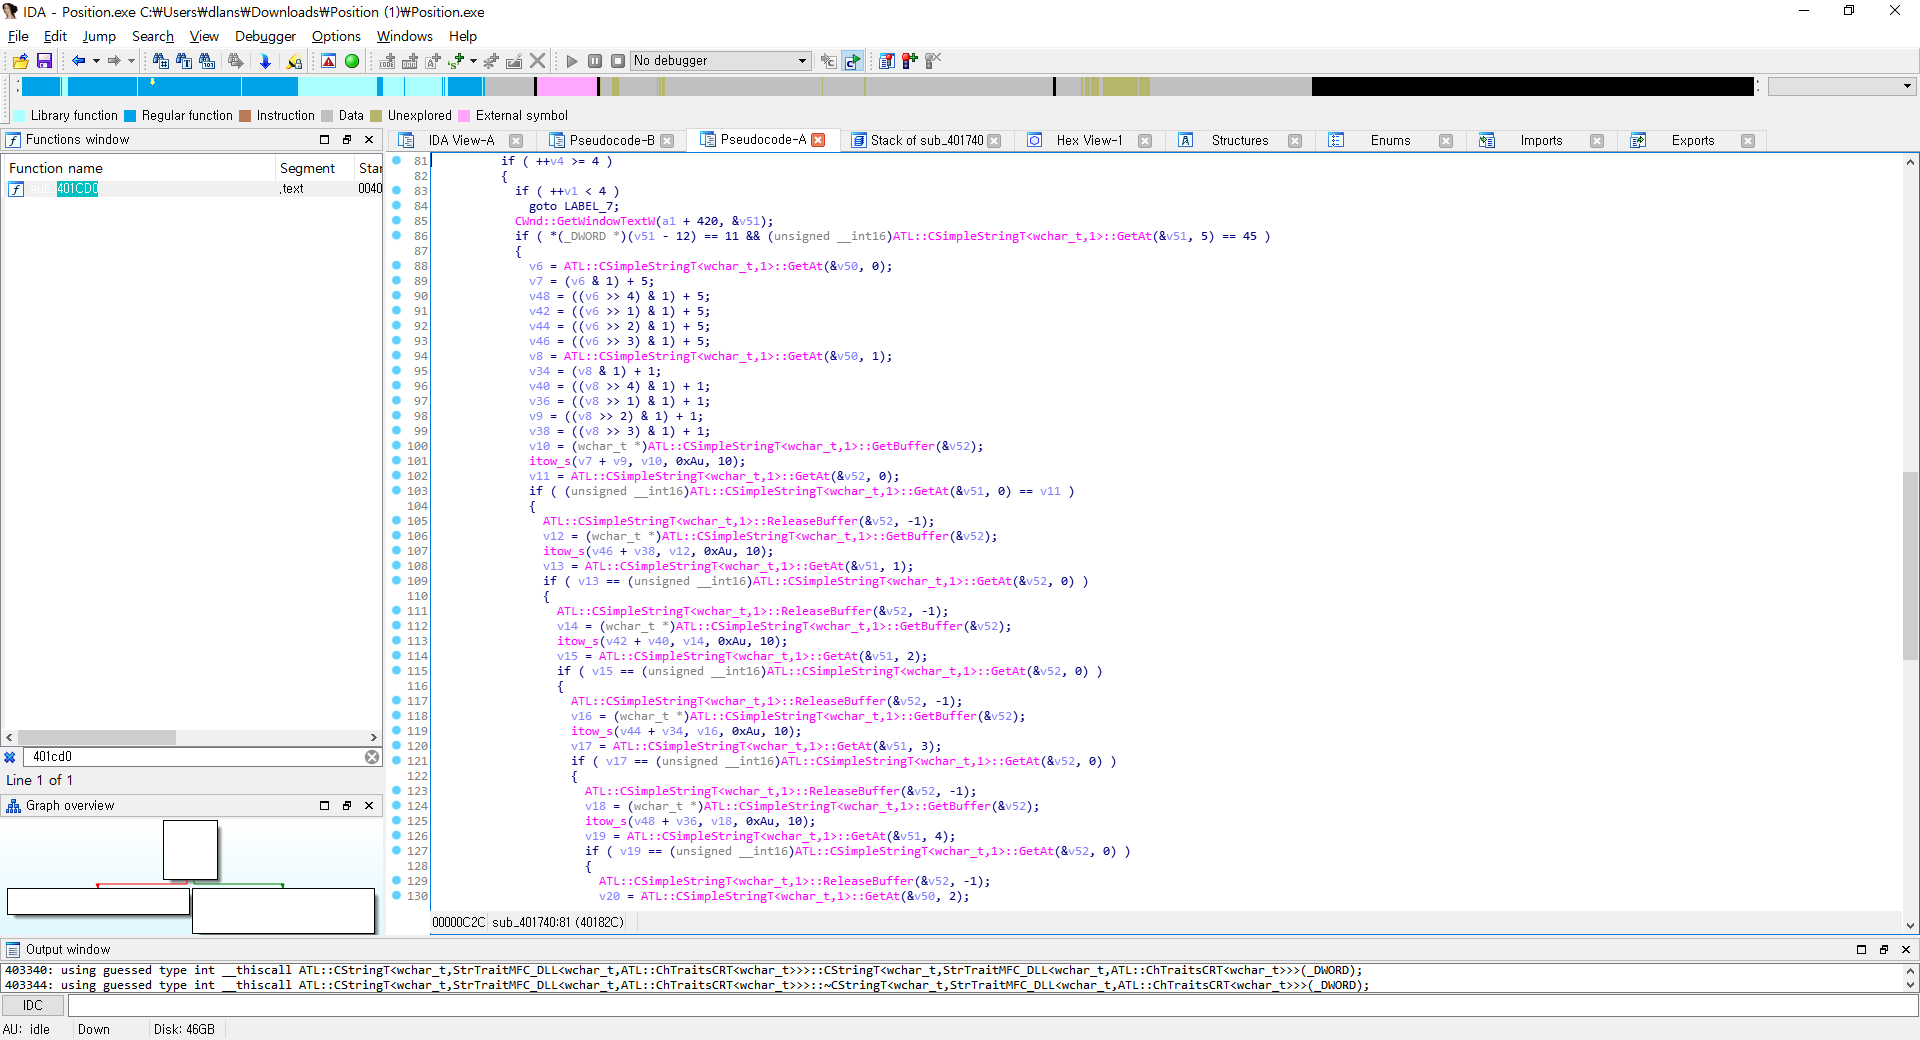The image size is (1920, 1040).
Task: Click the External symbol pink legend swatch
Action: pos(464,116)
